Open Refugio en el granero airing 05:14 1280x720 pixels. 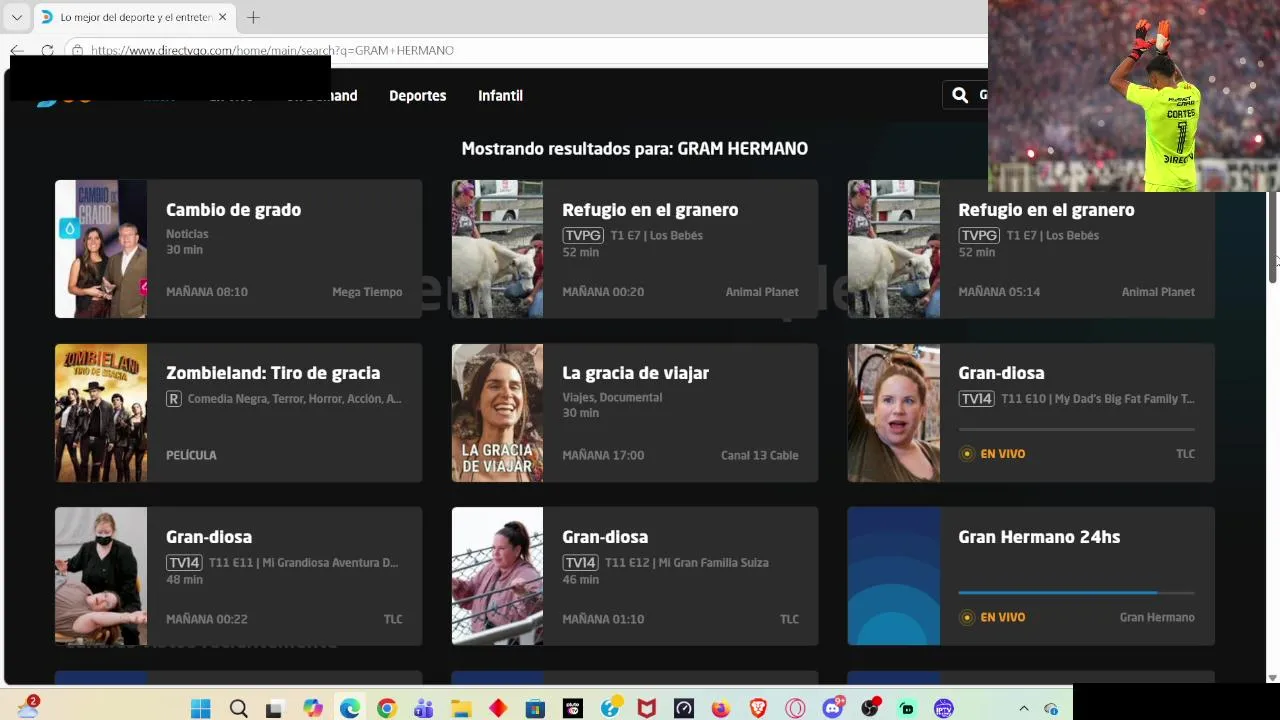tap(1031, 249)
